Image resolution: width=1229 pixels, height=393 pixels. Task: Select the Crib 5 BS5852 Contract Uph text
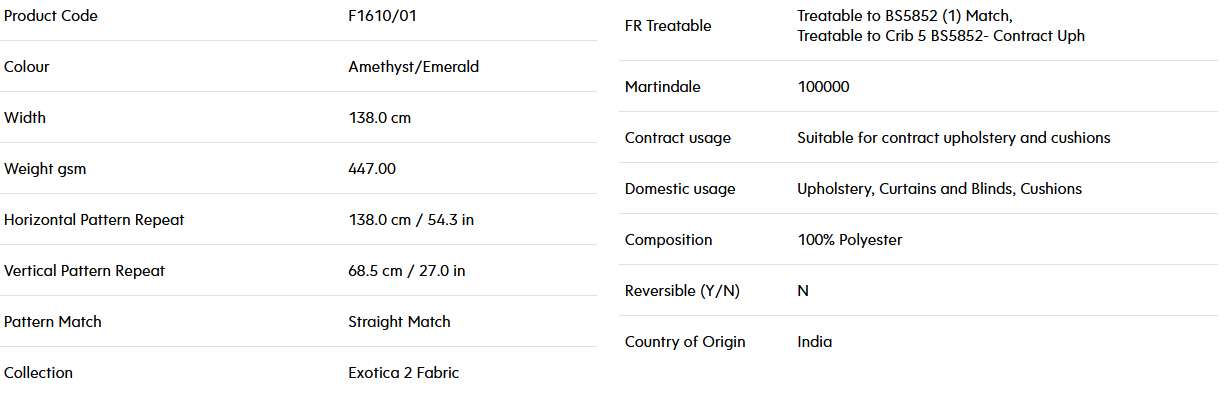click(x=982, y=36)
